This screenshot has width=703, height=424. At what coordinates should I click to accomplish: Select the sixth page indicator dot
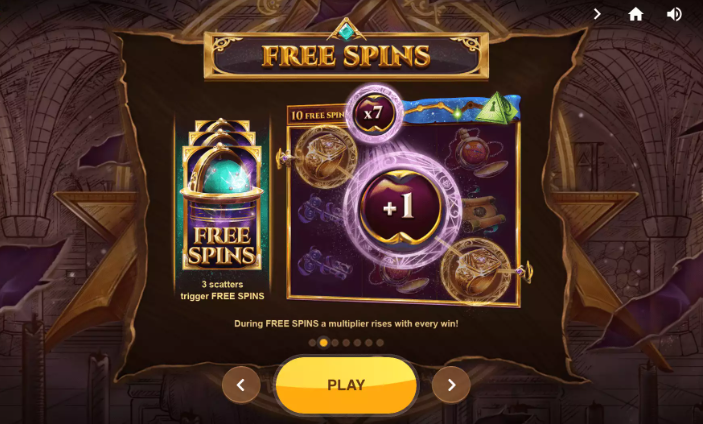point(369,343)
